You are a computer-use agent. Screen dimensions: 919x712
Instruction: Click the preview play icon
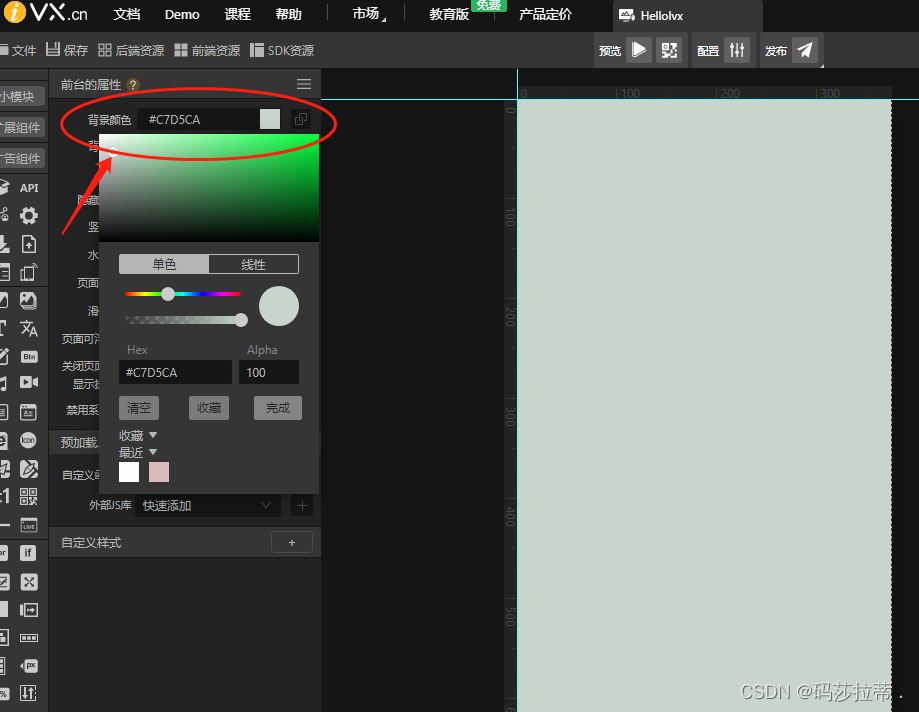[639, 50]
